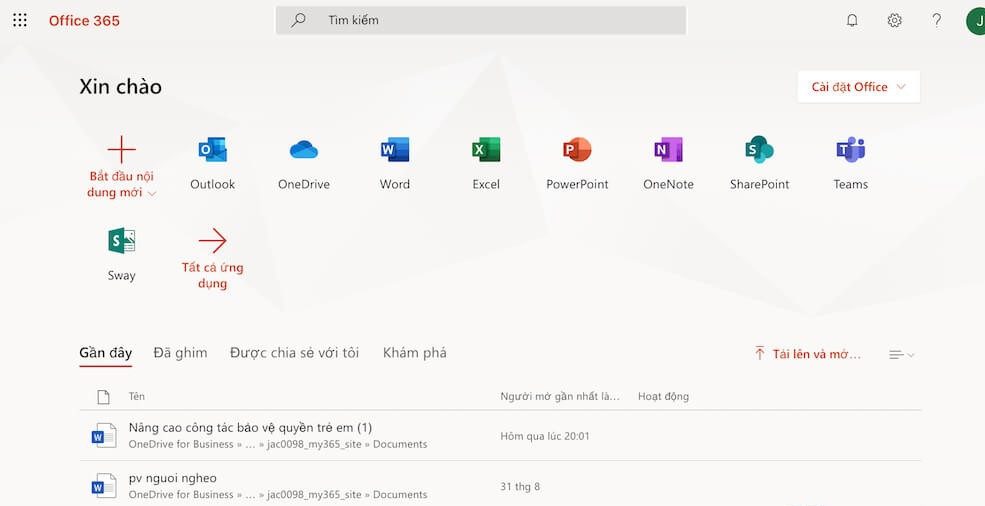Open the account avatar menu
Screen dimensions: 985x506
pos(976,21)
